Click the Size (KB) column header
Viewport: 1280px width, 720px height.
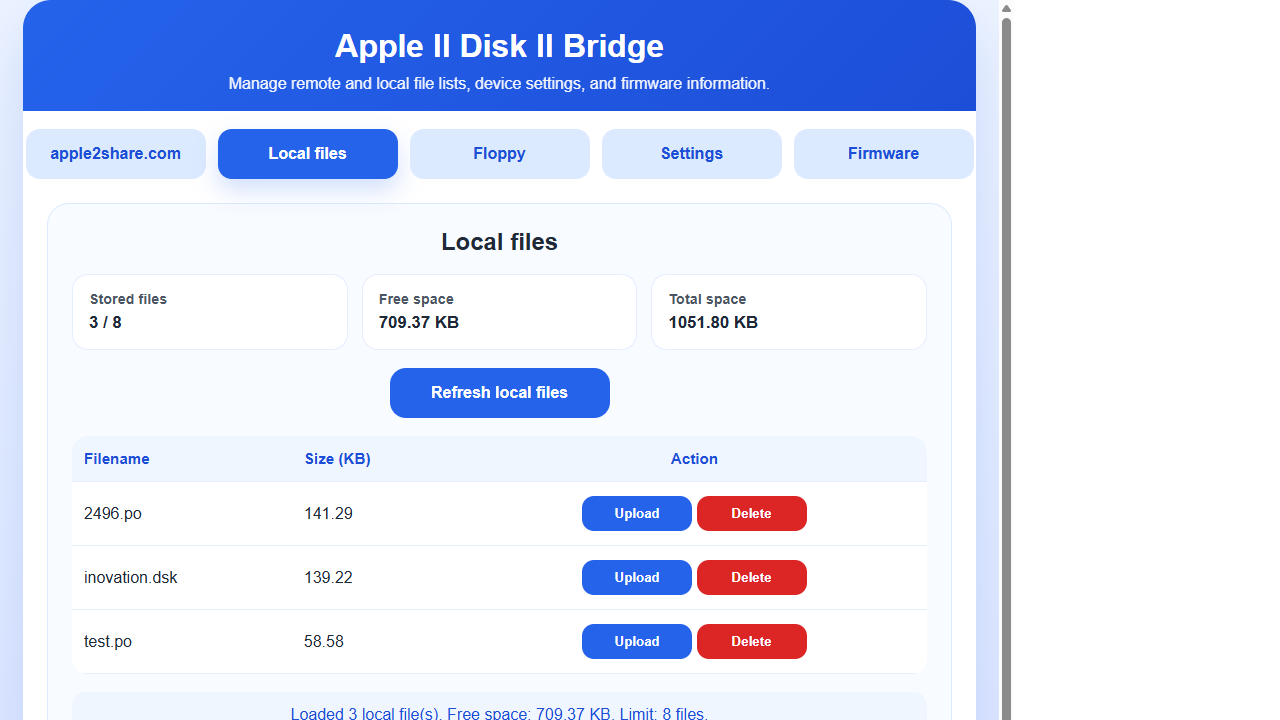tap(338, 459)
